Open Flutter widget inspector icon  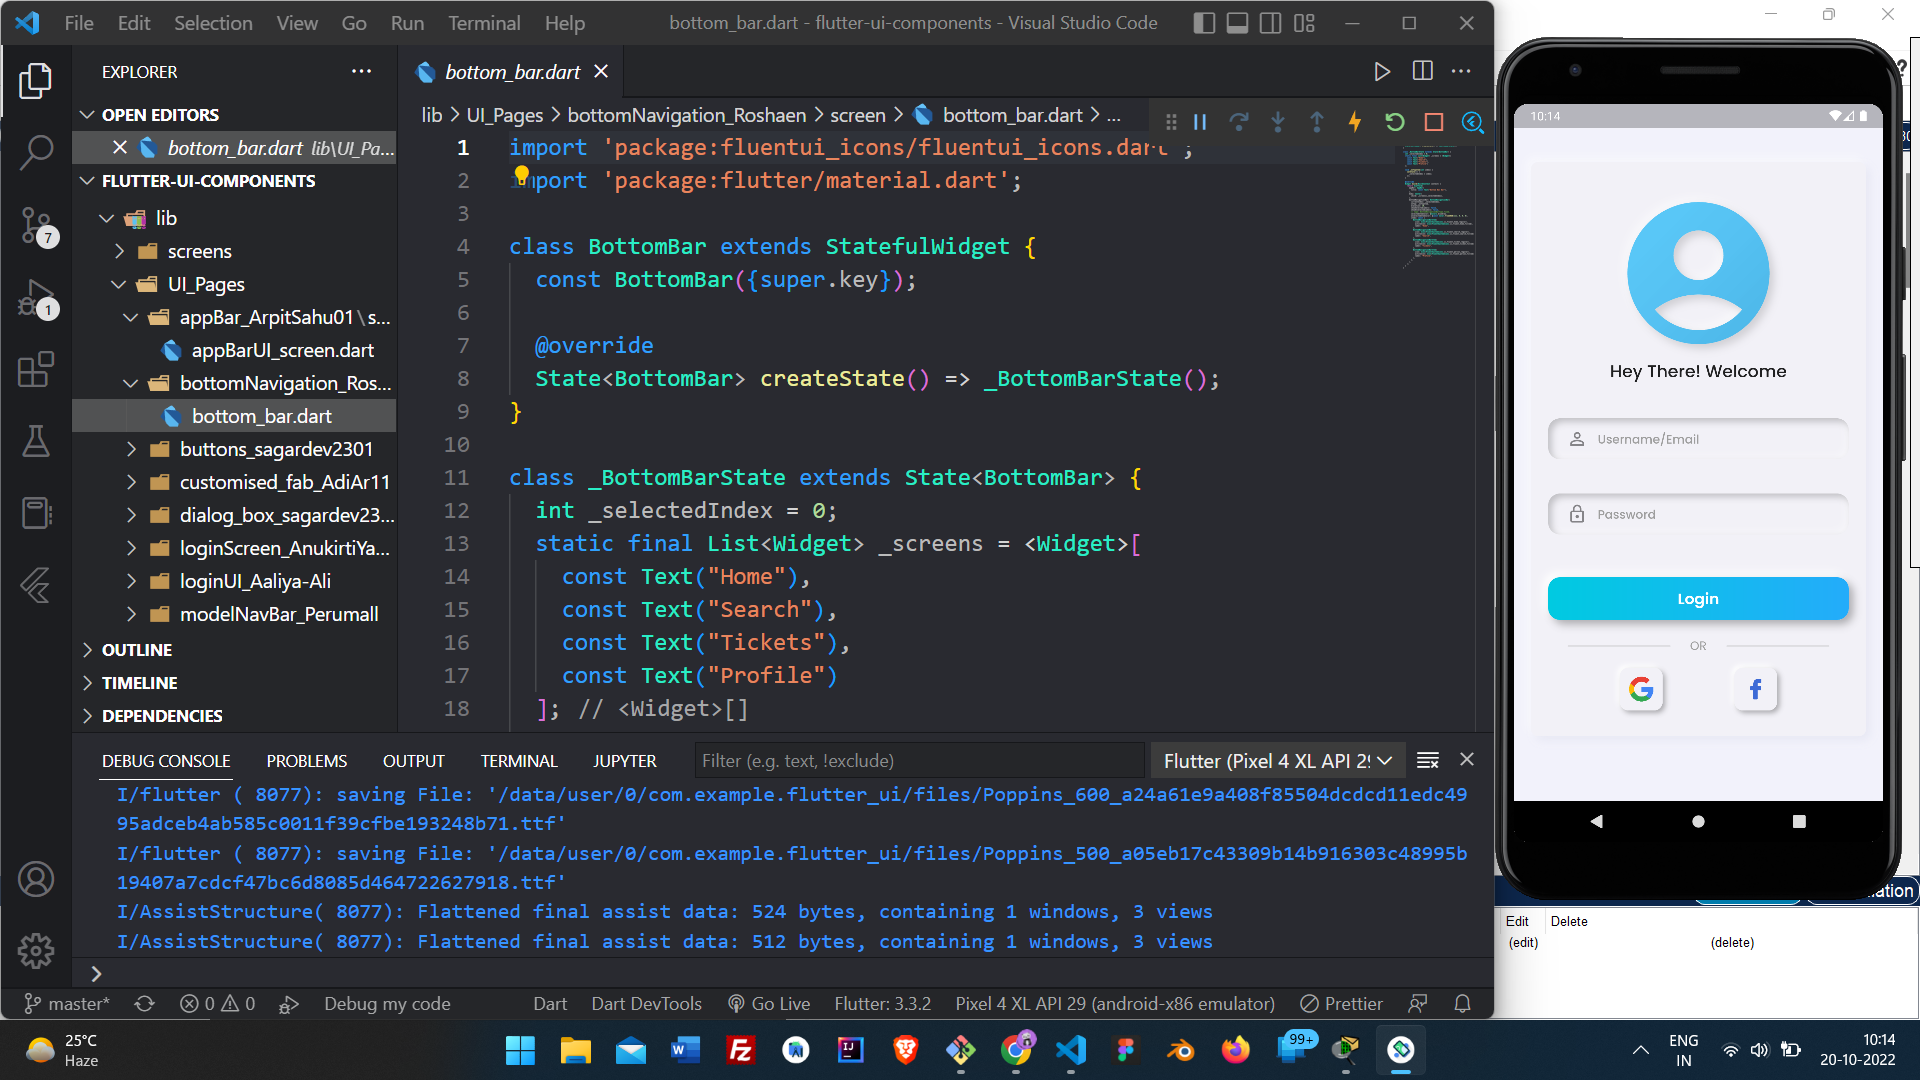(x=1472, y=122)
